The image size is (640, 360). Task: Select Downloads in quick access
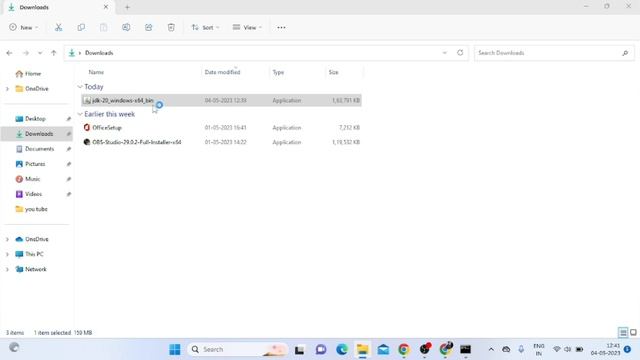point(39,134)
